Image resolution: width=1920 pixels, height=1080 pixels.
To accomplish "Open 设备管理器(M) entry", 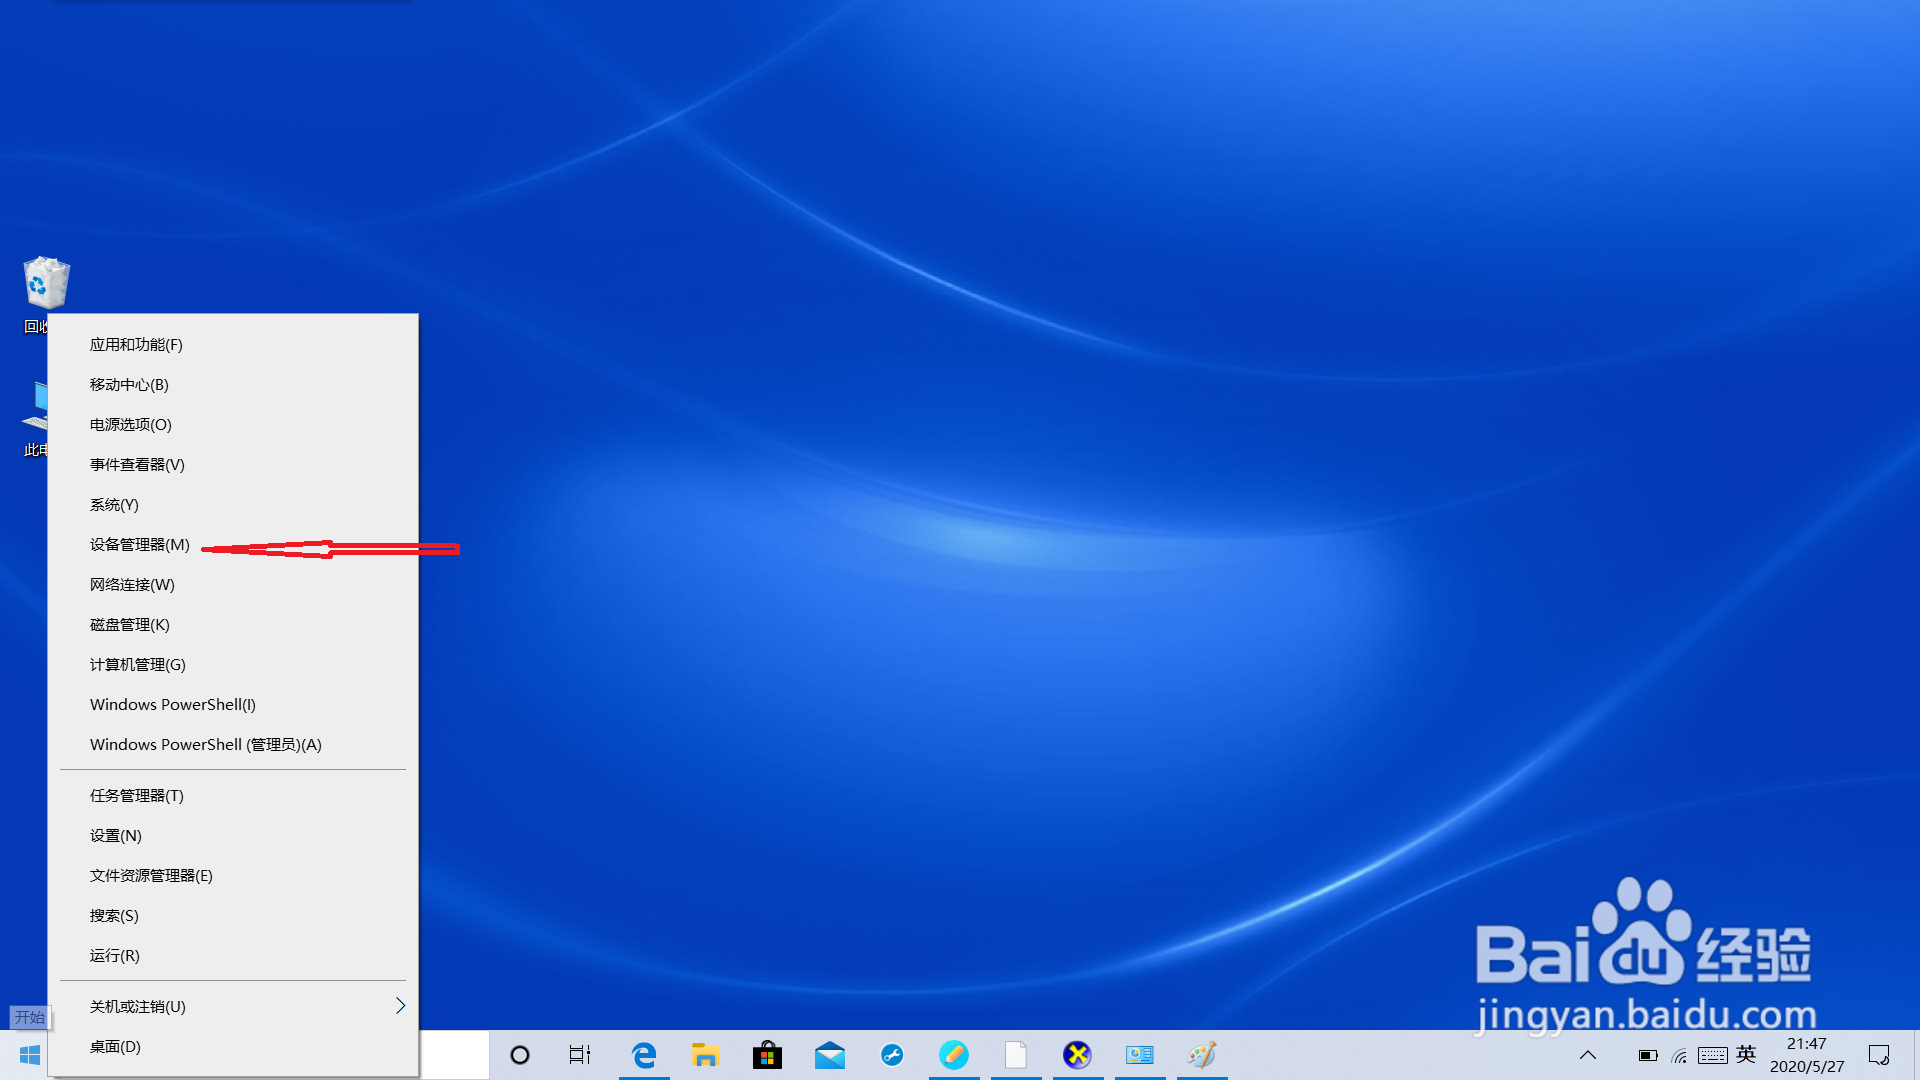I will pyautogui.click(x=233, y=545).
